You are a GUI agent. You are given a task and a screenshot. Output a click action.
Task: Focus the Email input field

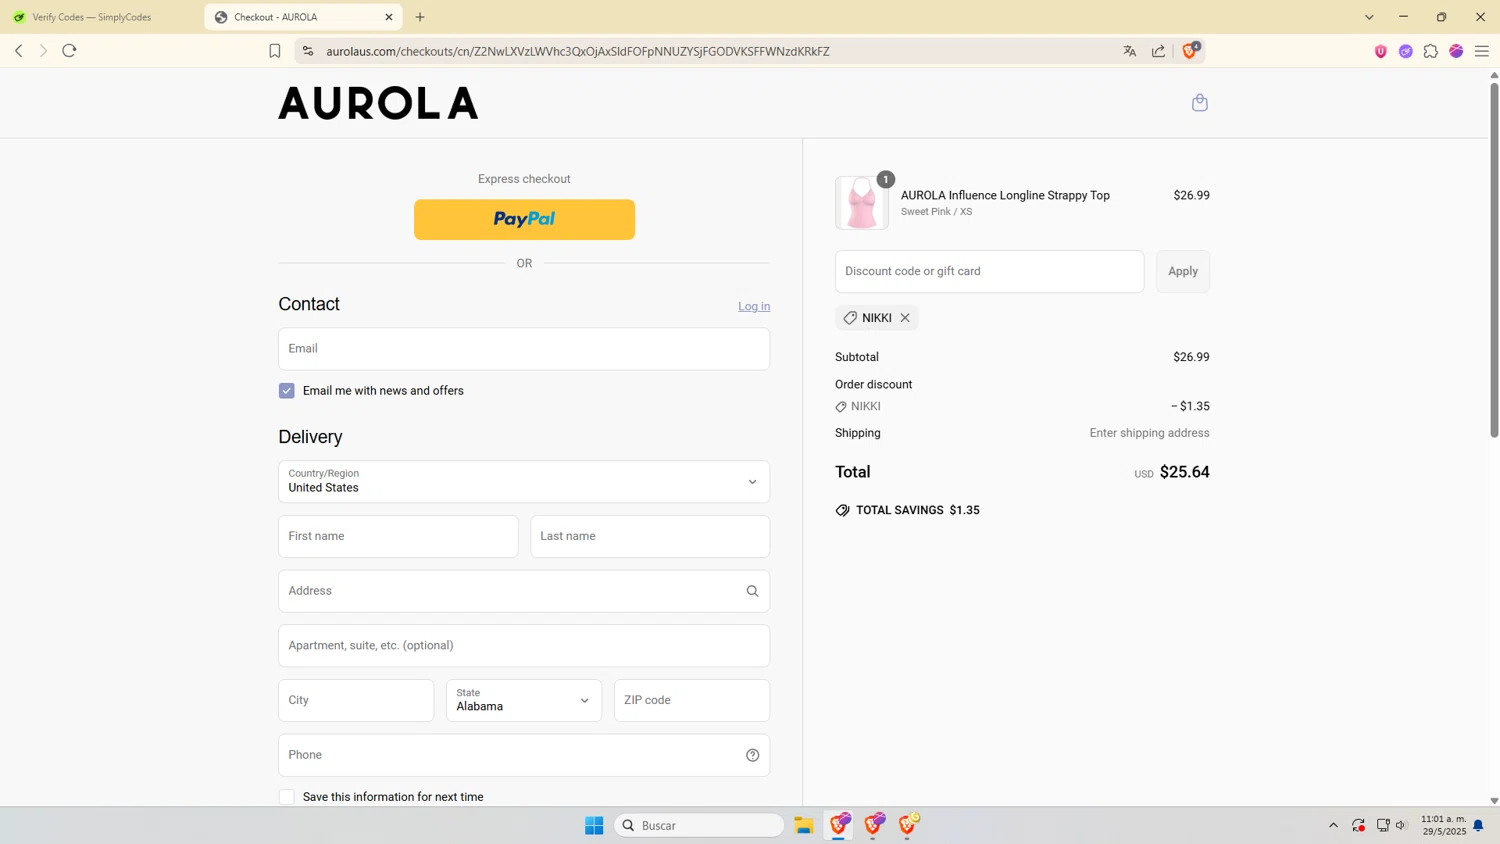[x=524, y=349]
